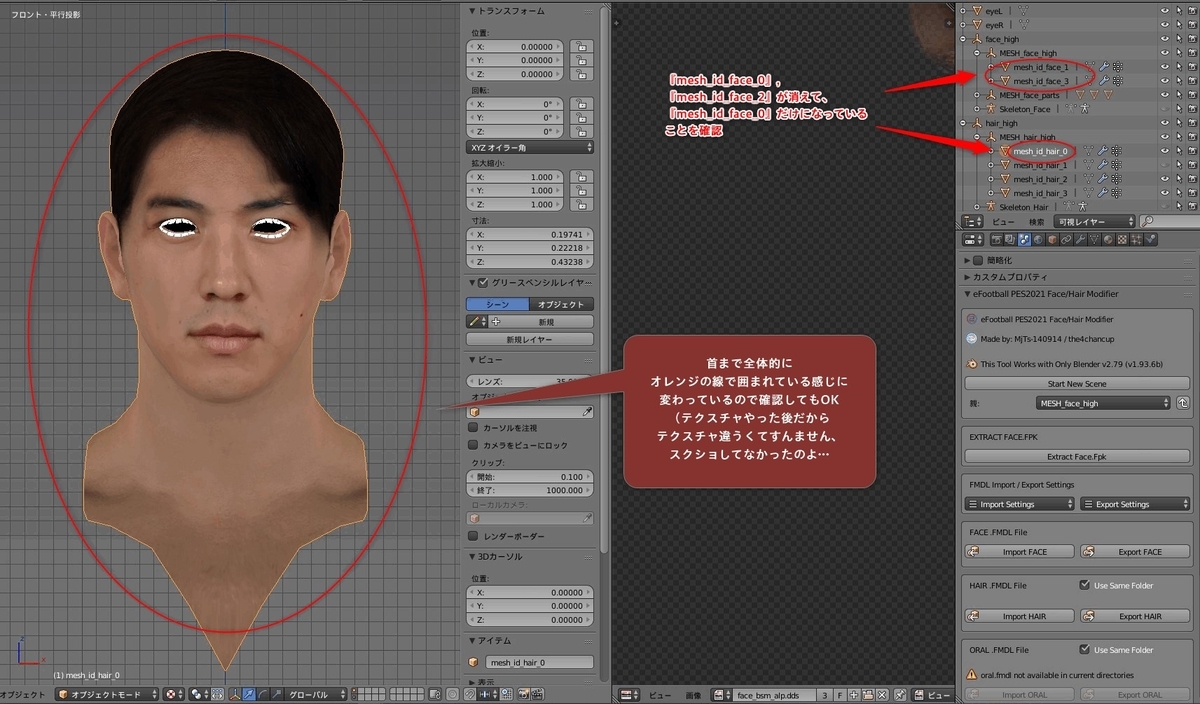
Task: Lock the rotation Z transform field
Action: (x=580, y=132)
